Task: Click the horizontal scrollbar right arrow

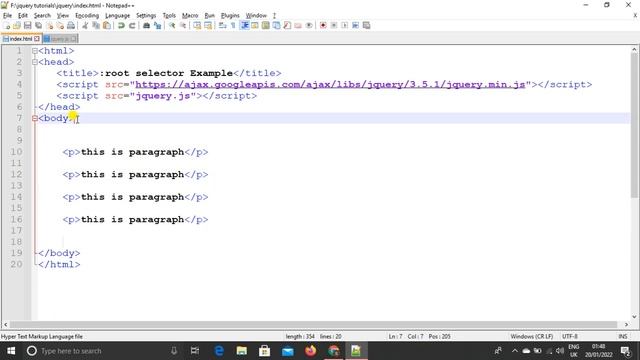Action: (x=627, y=324)
